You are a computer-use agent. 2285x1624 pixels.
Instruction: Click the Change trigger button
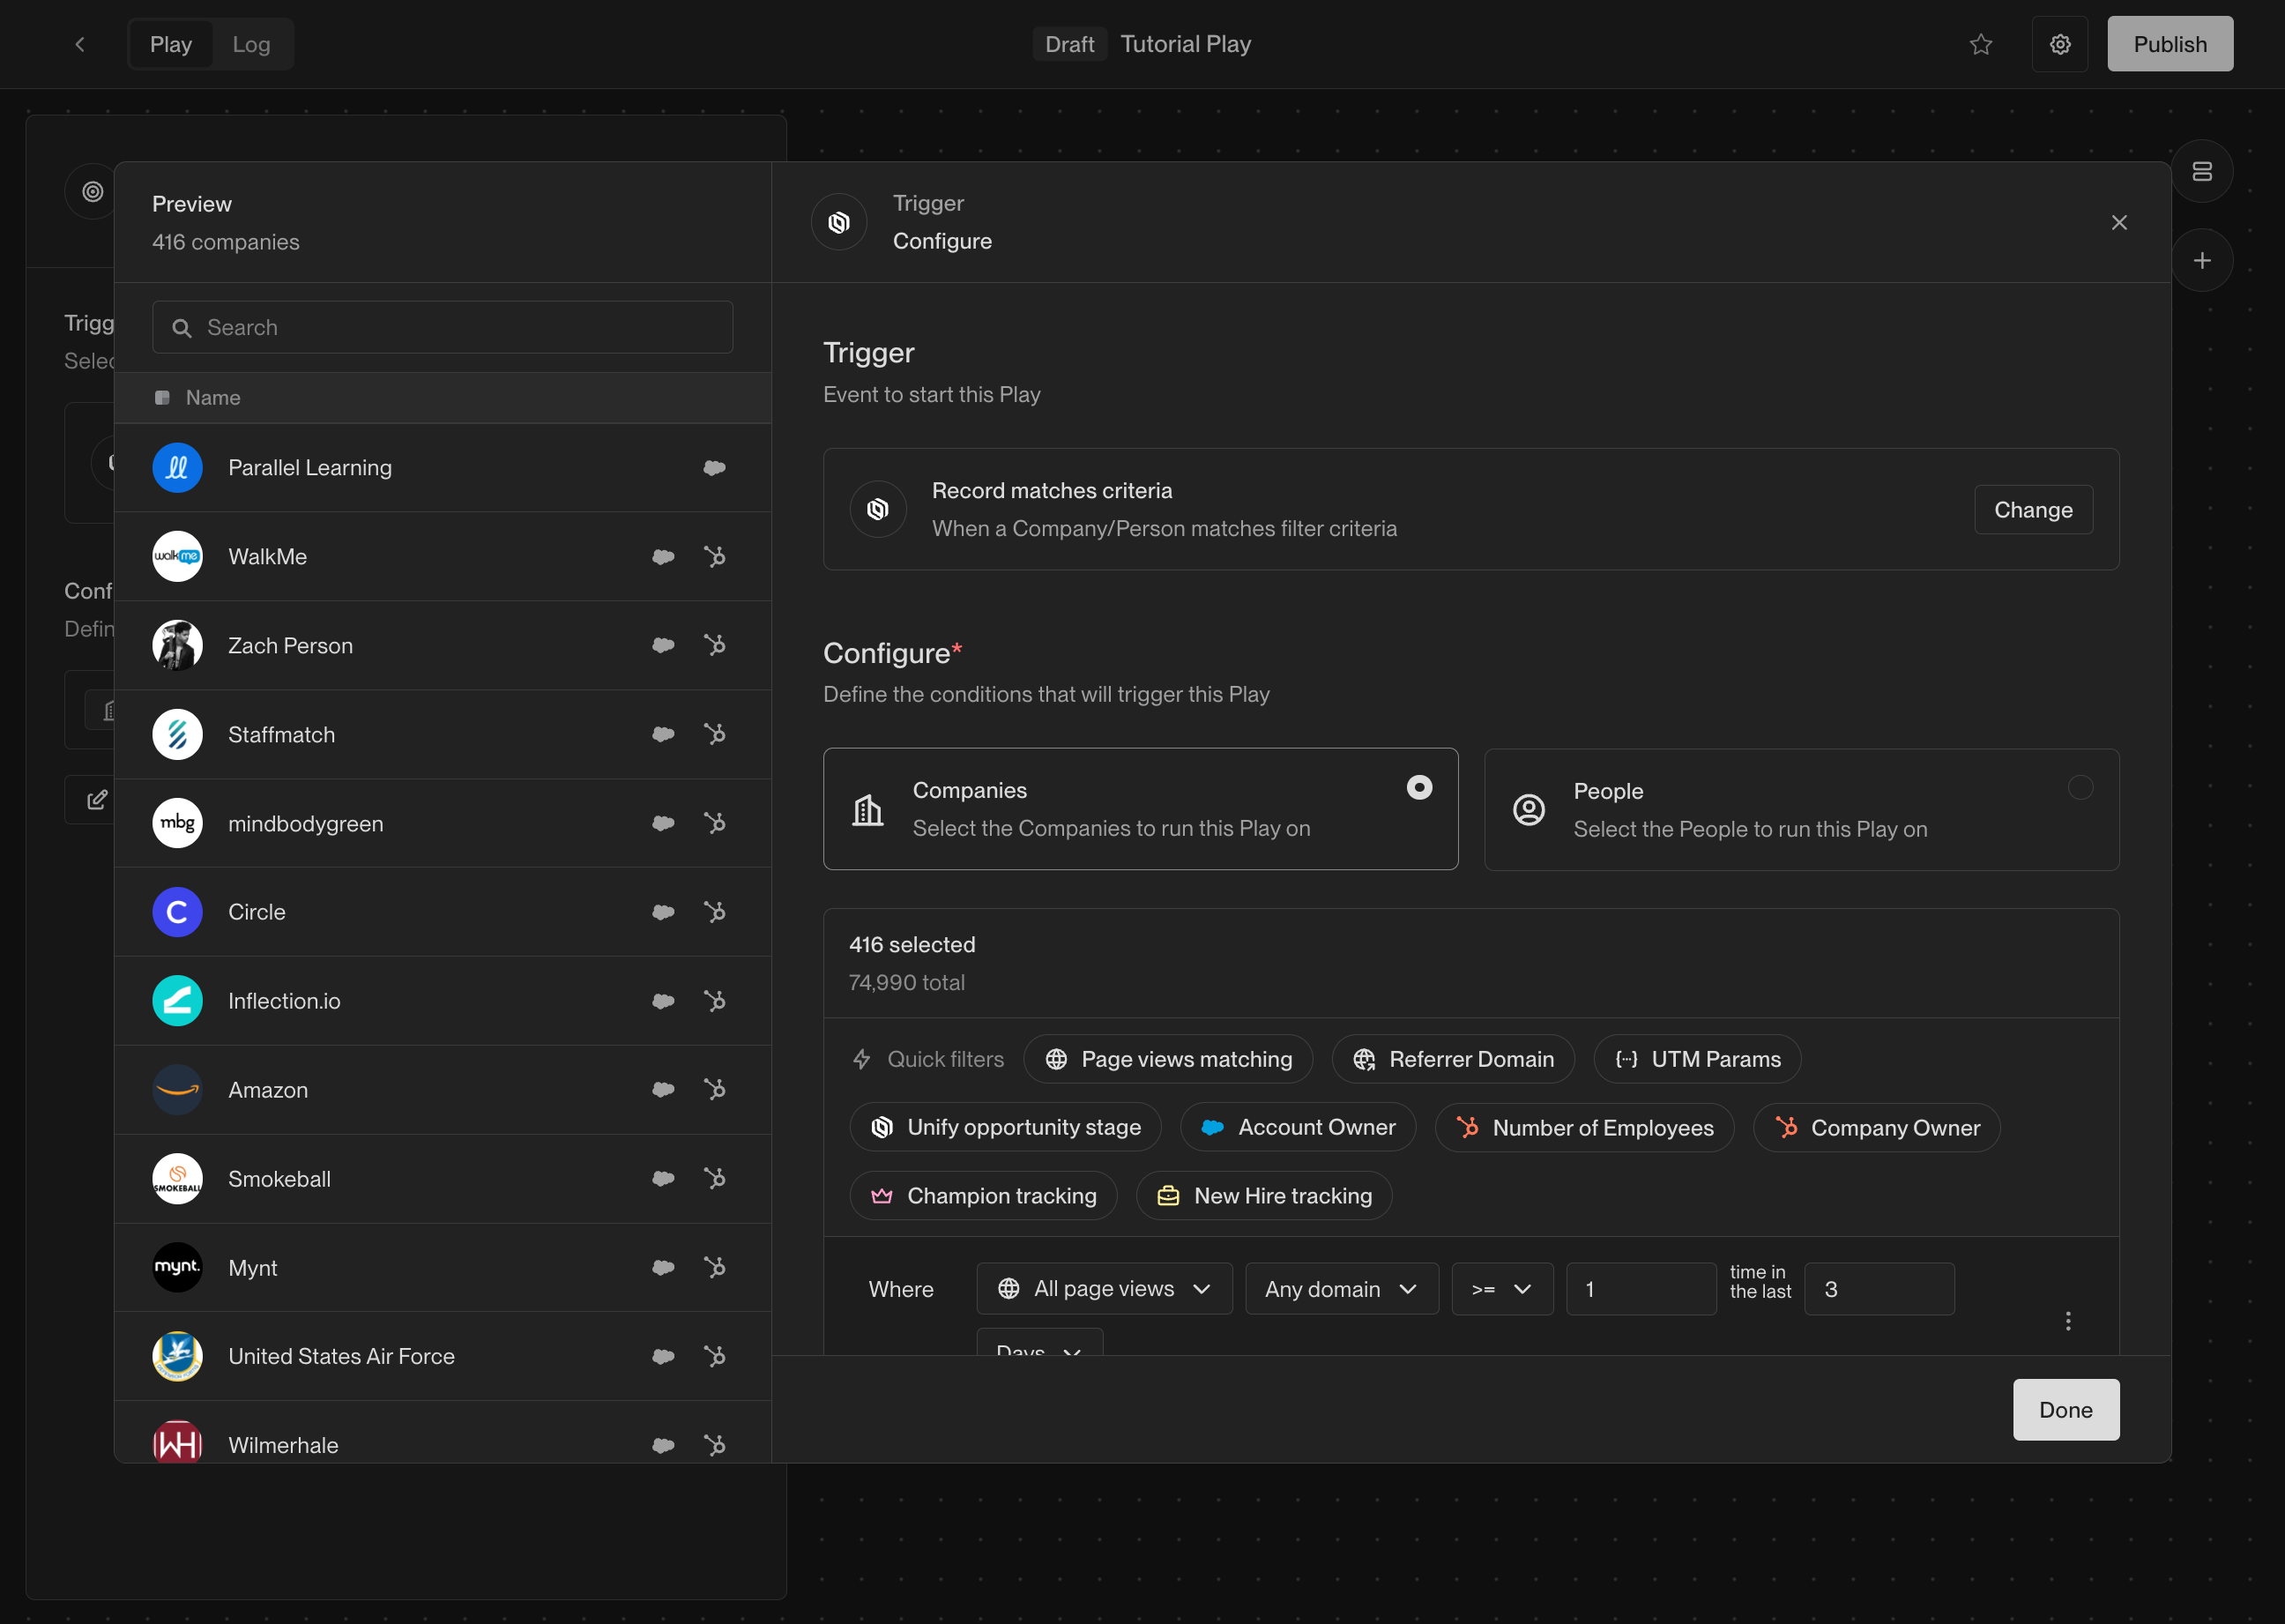[2032, 510]
